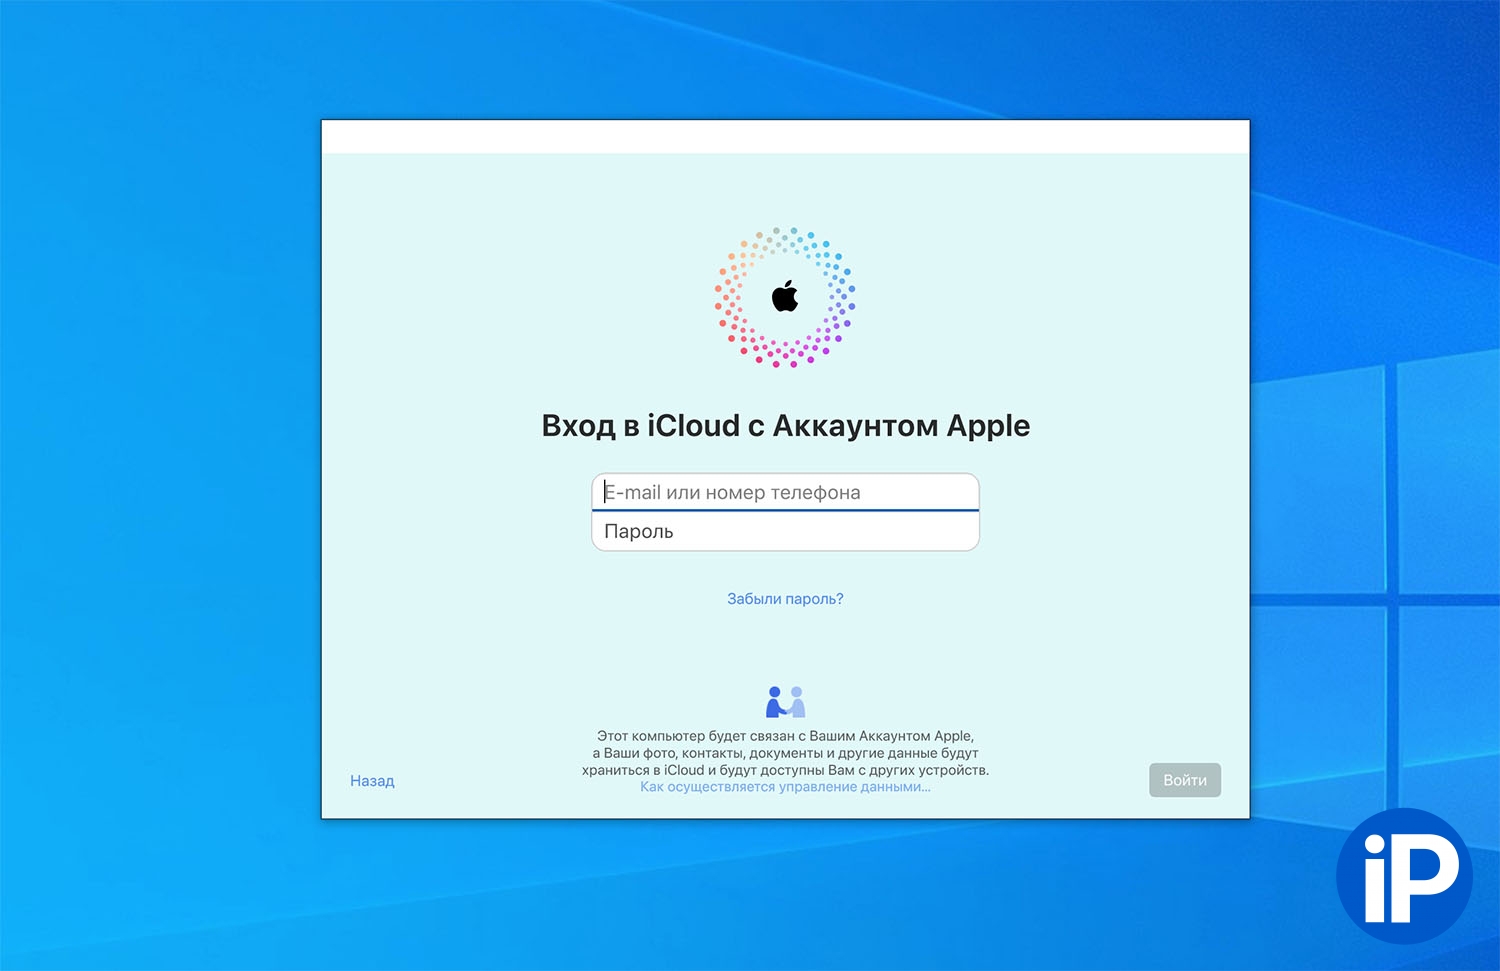Go back with the Назад link
This screenshot has width=1500, height=971.
click(372, 781)
